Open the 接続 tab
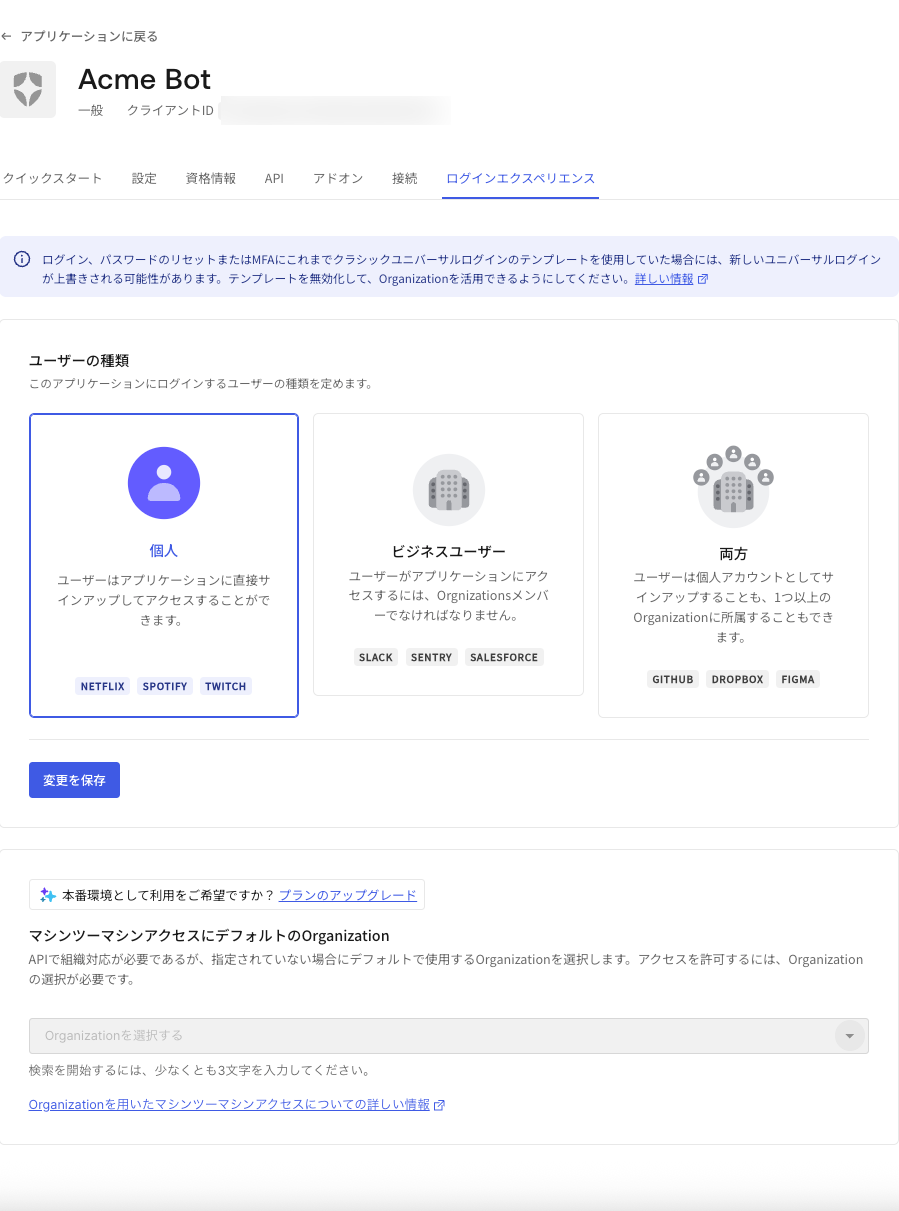899x1211 pixels. point(404,178)
